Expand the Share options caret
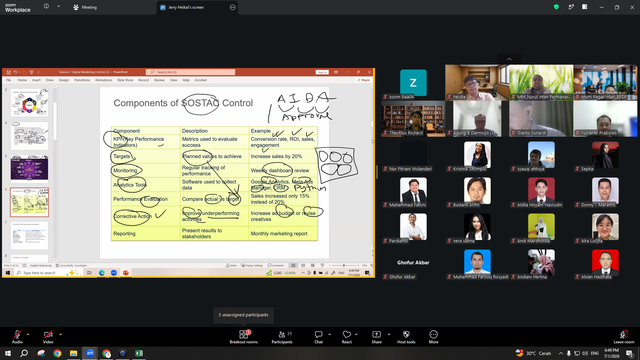Image resolution: width=640 pixels, height=360 pixels. (389, 334)
